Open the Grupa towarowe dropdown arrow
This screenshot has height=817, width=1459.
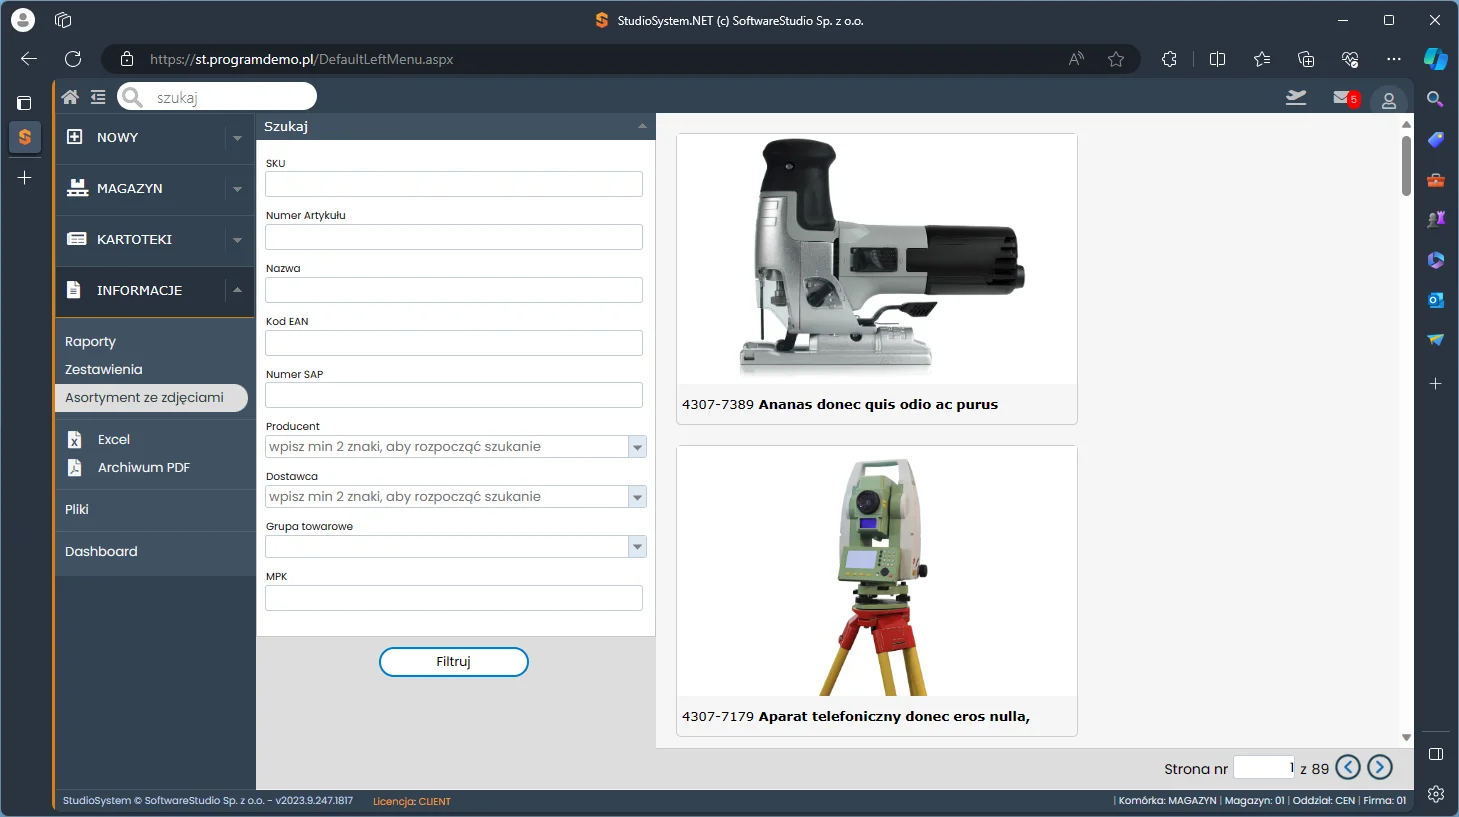point(637,547)
